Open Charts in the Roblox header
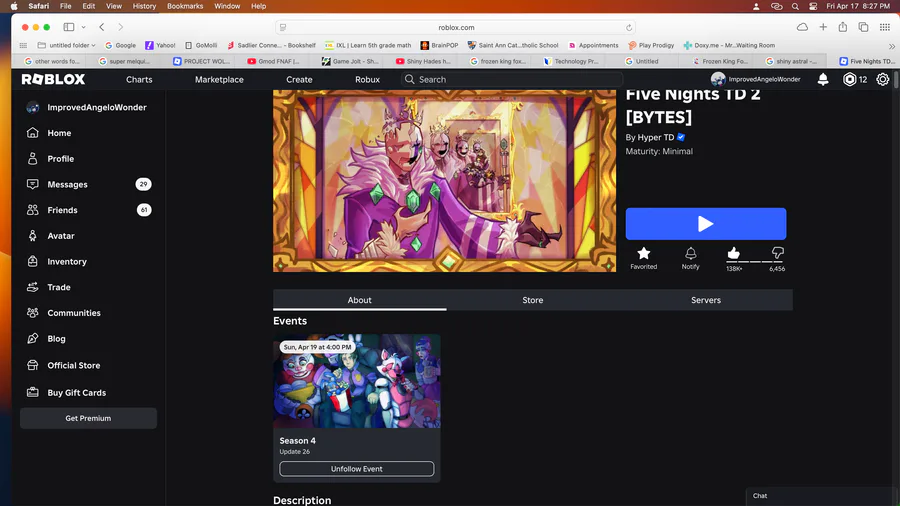900x506 pixels. click(139, 80)
